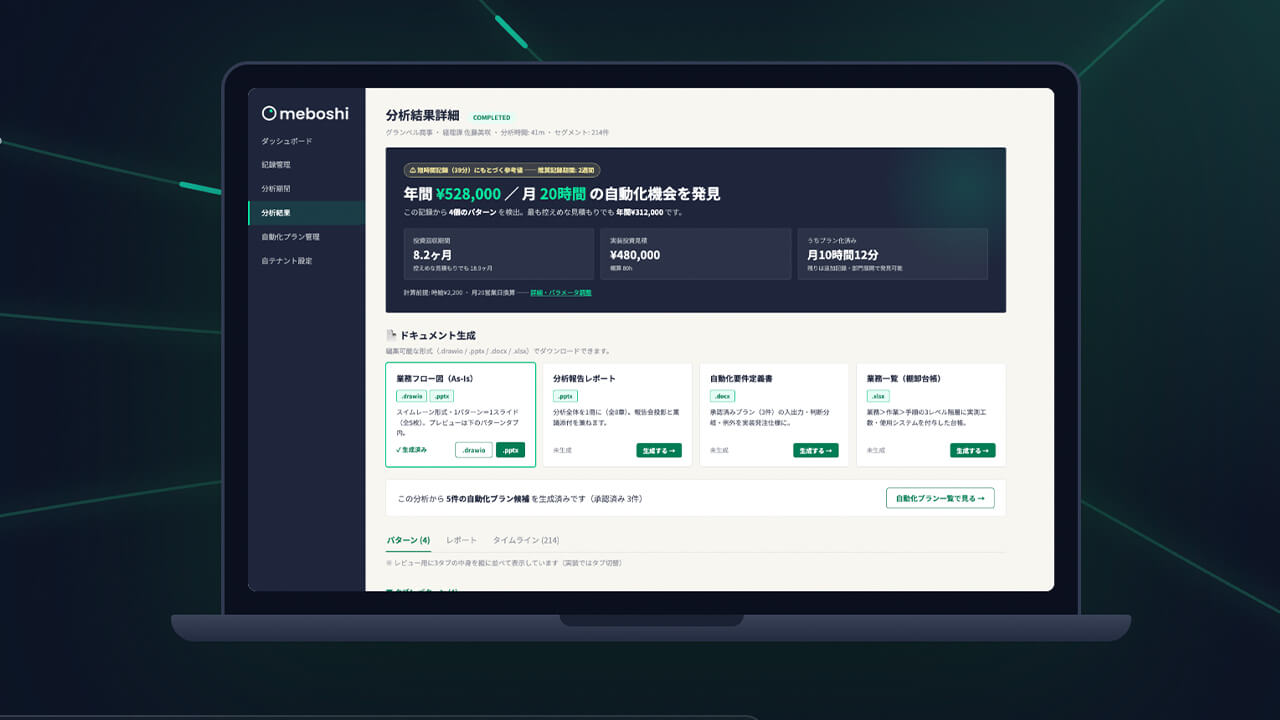Viewport: 1280px width, 720px height.
Task: Click the ¥528,000 annual savings figure
Action: click(x=468, y=194)
